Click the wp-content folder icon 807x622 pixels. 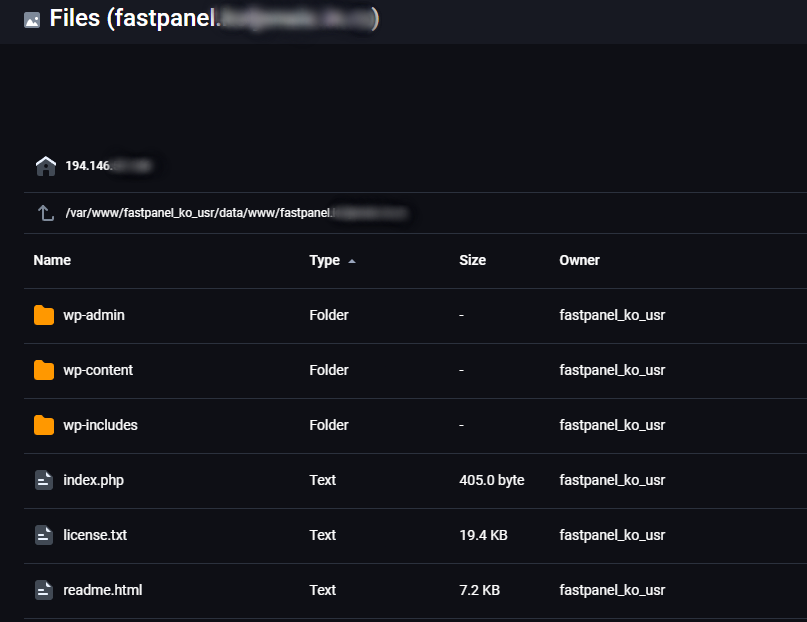point(44,370)
